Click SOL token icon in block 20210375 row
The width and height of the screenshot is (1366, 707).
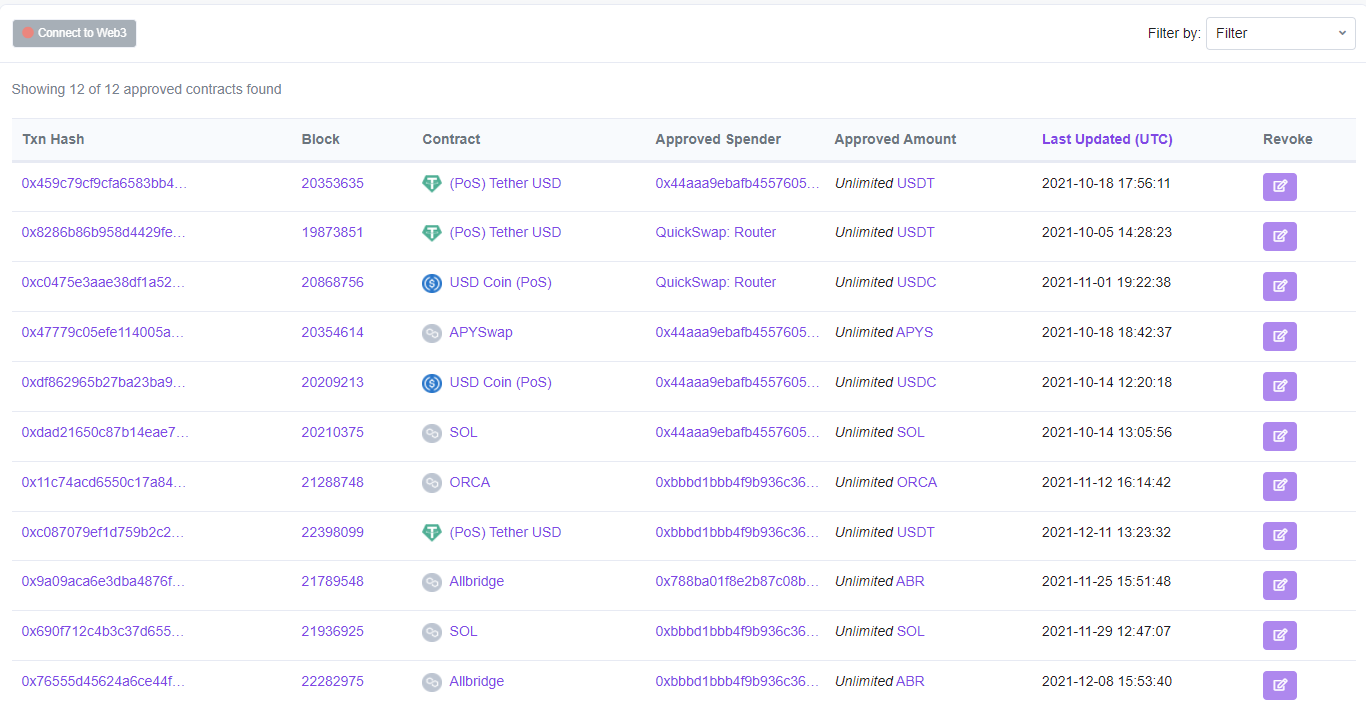(x=432, y=433)
